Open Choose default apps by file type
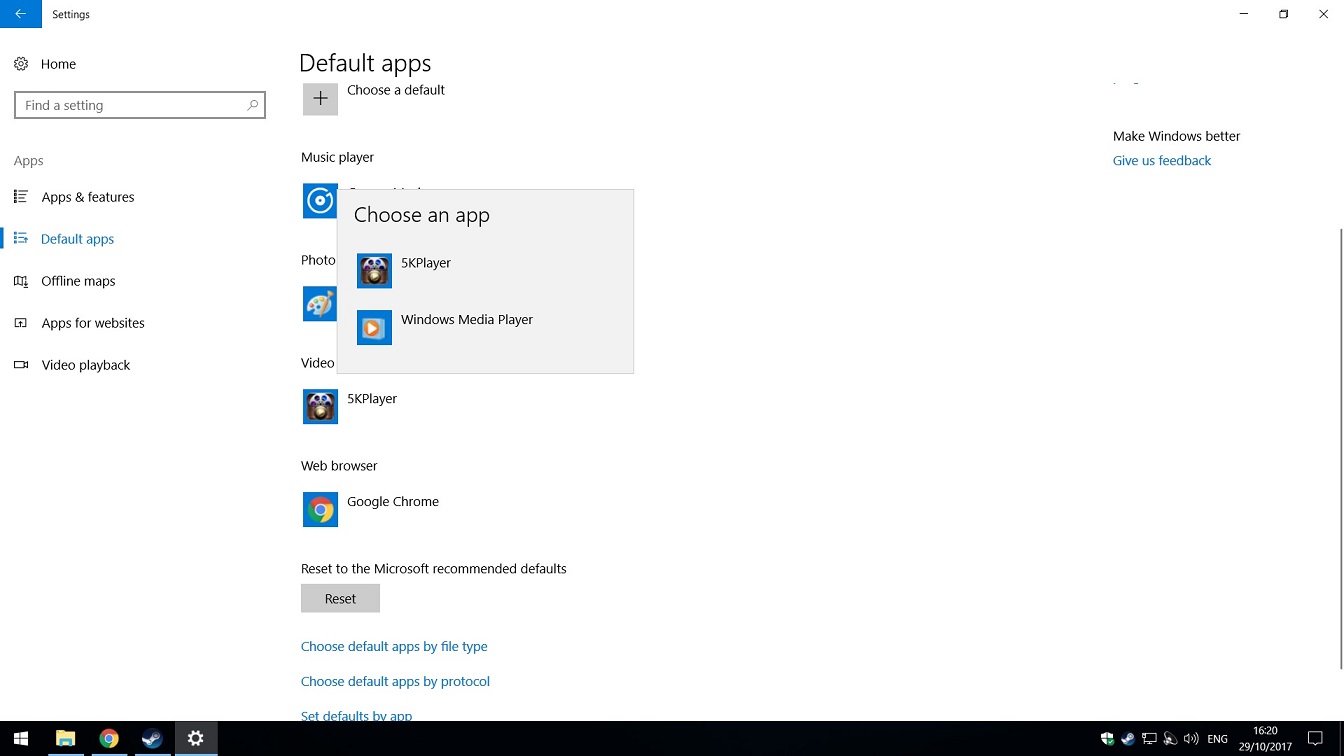1344x756 pixels. [x=394, y=646]
